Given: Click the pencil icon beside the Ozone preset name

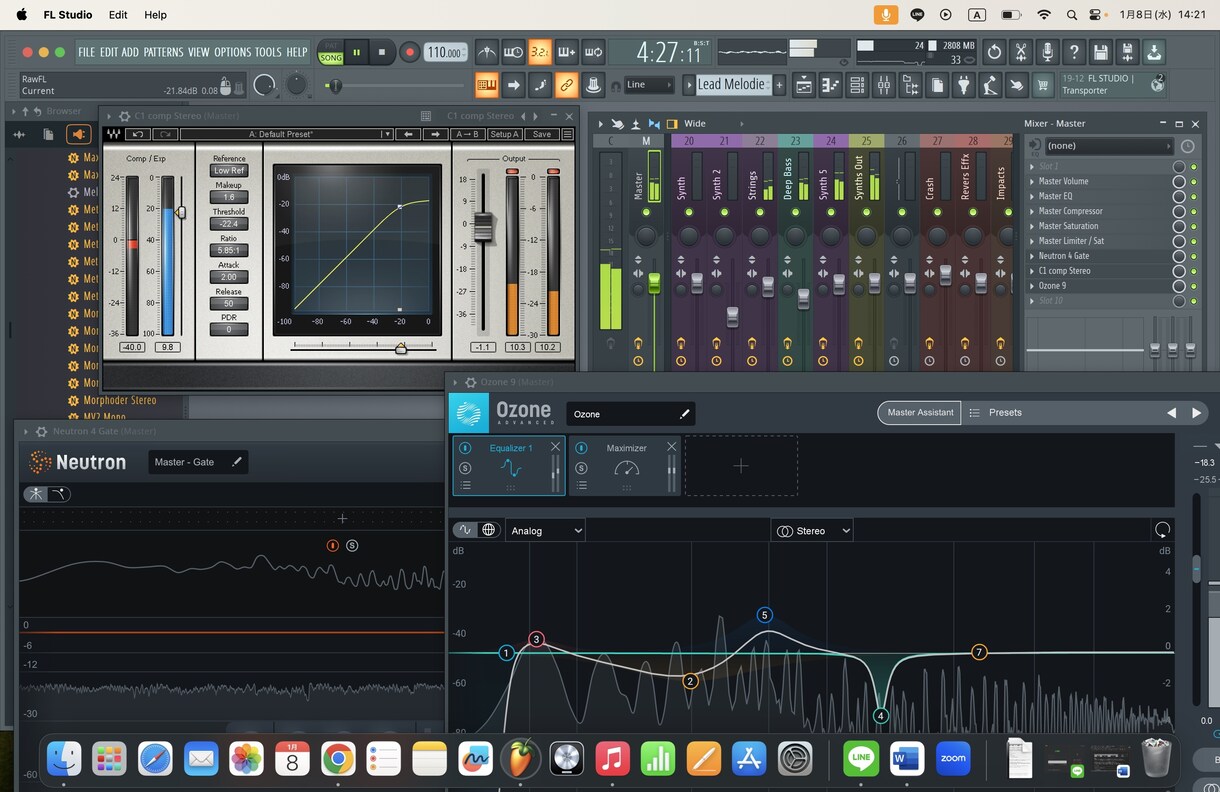Looking at the screenshot, I should point(685,414).
